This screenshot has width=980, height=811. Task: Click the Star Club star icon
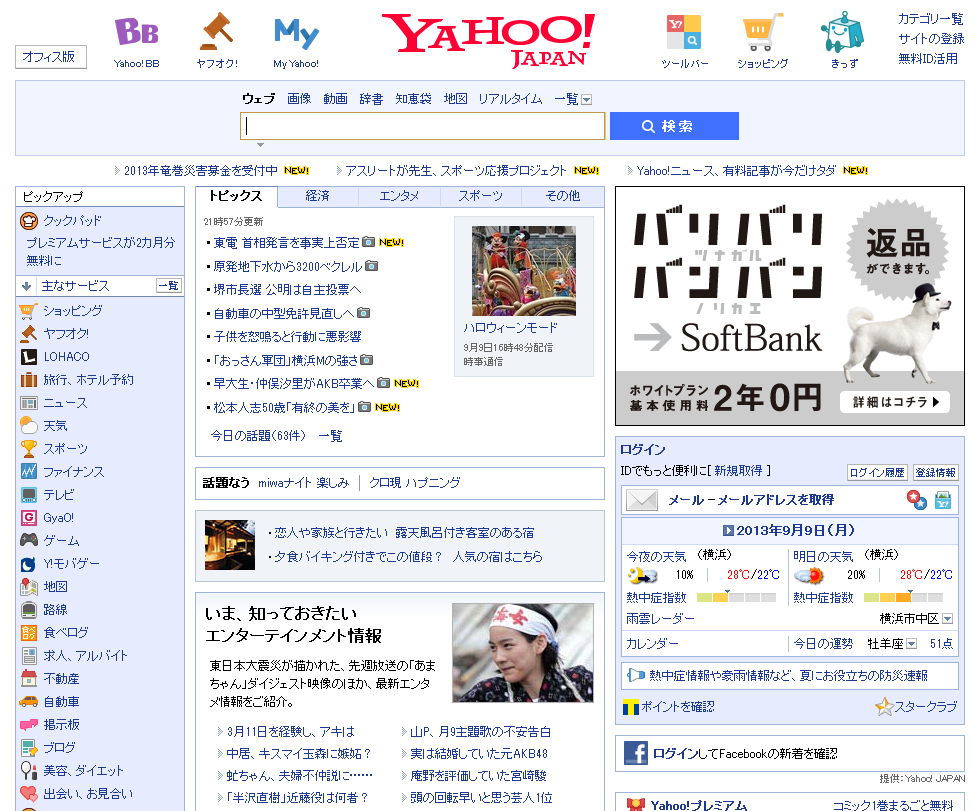(884, 707)
